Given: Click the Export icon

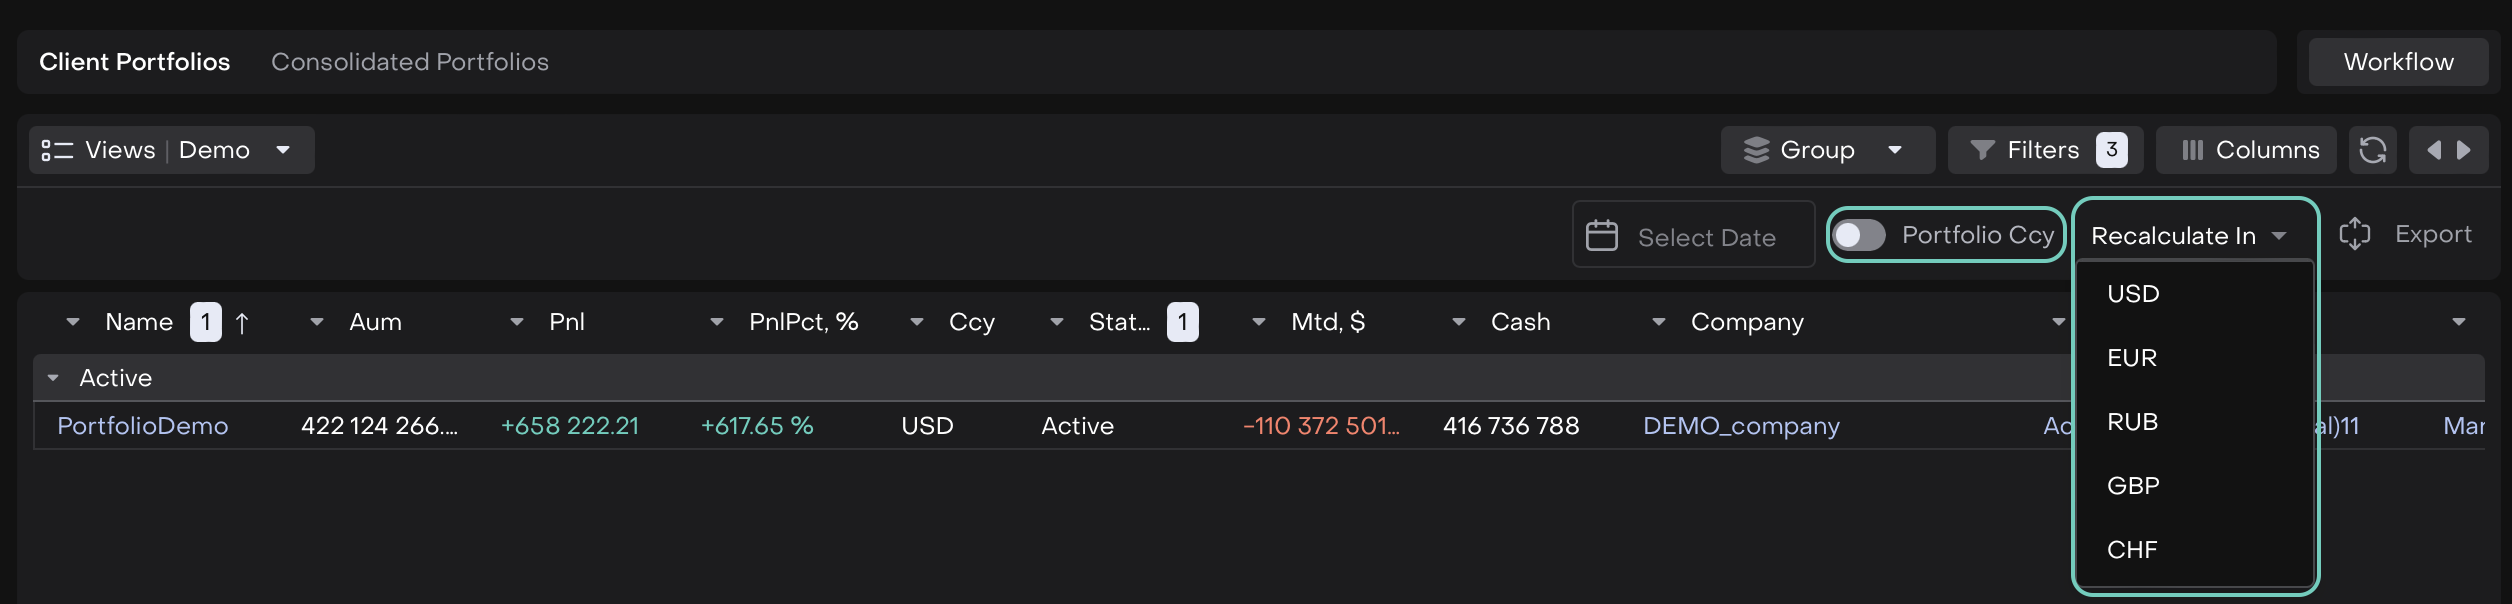Looking at the screenshot, I should pyautogui.click(x=2354, y=234).
